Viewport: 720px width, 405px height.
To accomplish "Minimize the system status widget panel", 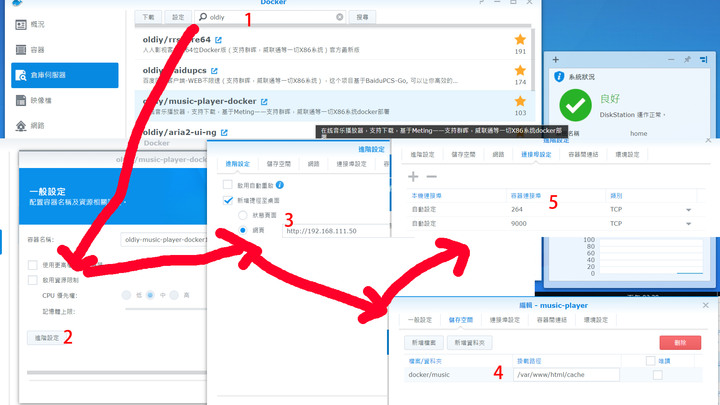I will 671,60.
